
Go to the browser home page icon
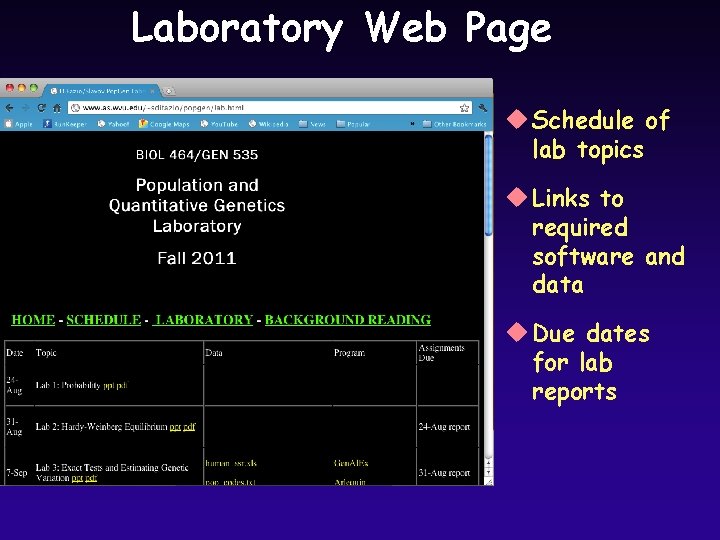tap(57, 108)
